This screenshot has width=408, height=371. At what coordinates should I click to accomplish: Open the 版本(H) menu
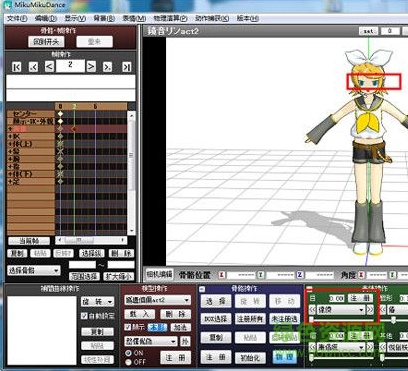[248, 19]
